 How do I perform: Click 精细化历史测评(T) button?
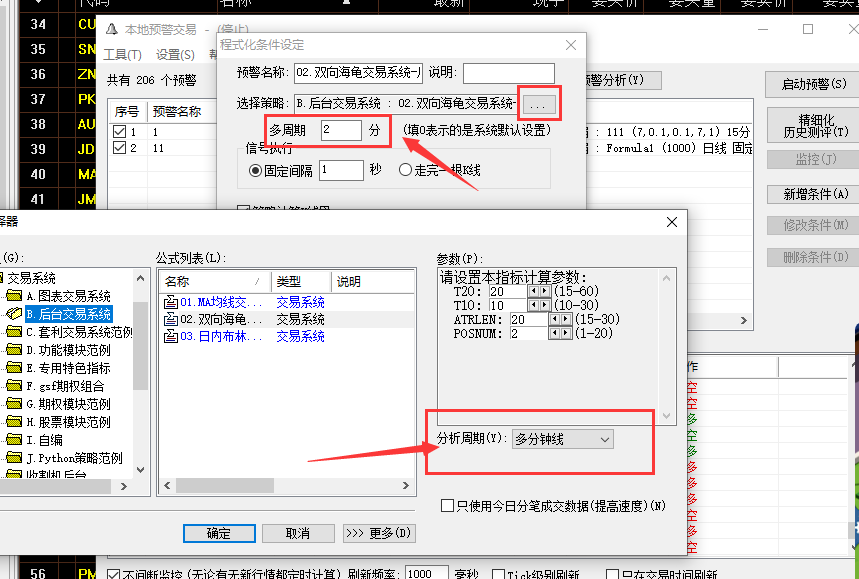point(814,125)
